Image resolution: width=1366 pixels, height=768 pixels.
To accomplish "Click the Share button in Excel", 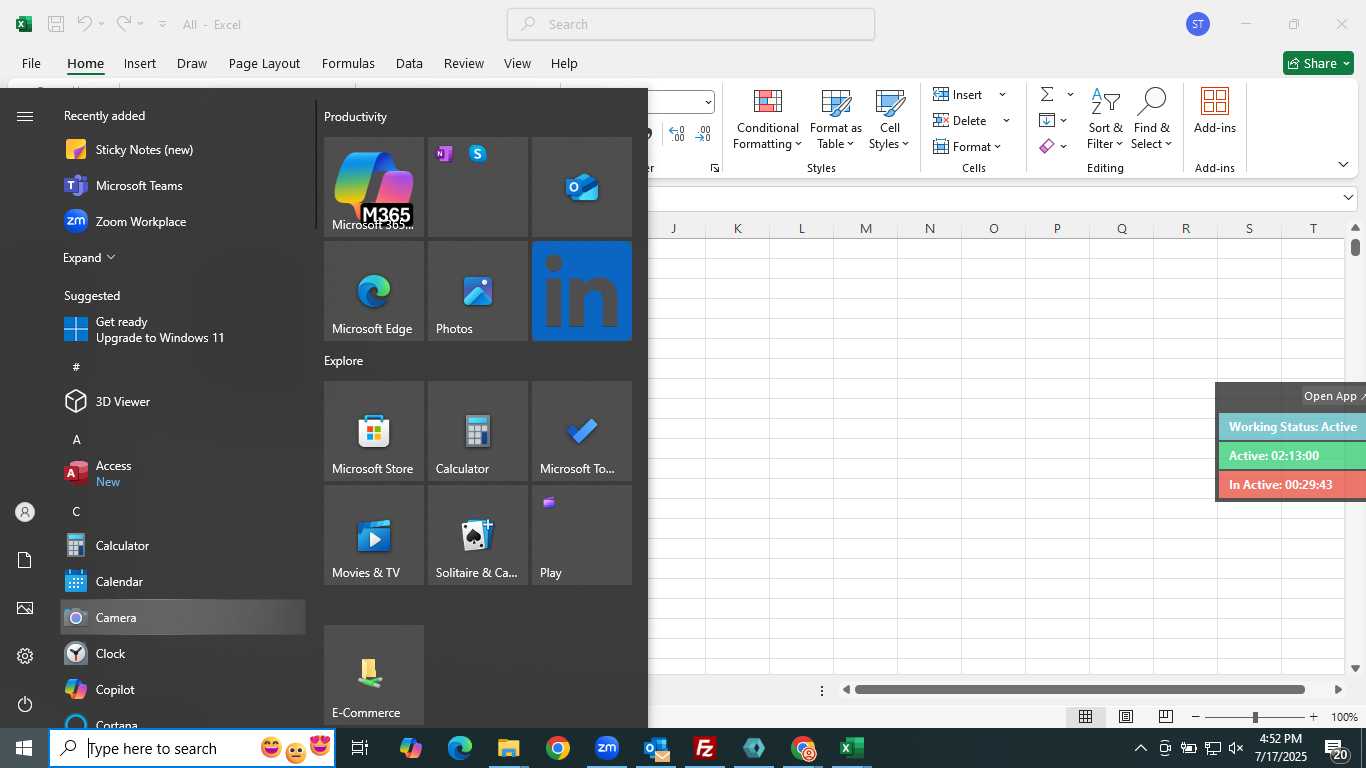I will click(x=1318, y=63).
